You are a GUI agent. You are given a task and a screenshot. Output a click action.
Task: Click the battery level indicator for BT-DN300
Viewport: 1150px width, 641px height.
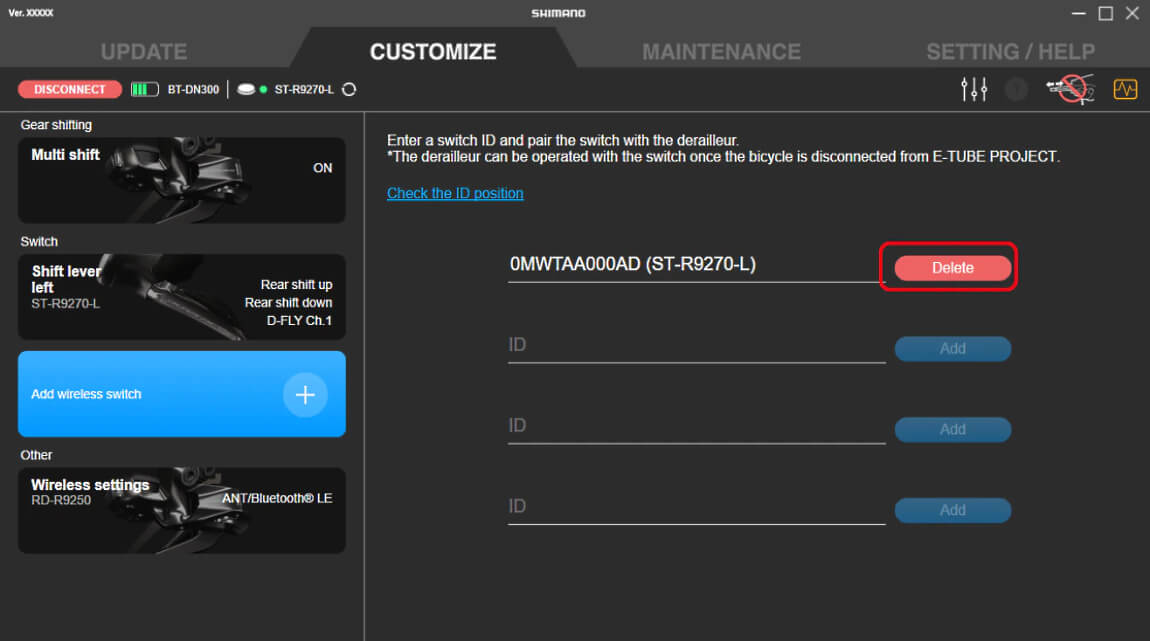pos(144,89)
